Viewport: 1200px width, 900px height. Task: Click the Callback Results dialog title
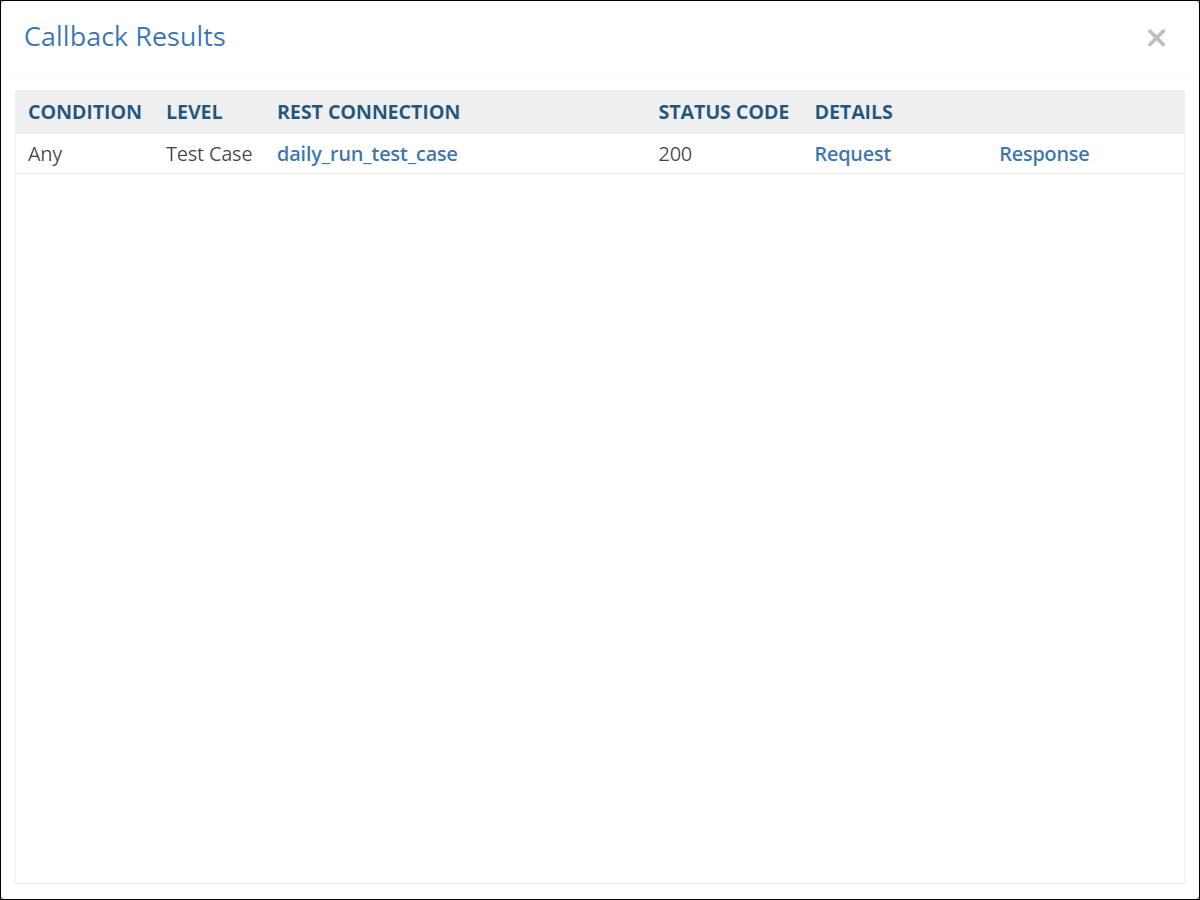point(125,37)
